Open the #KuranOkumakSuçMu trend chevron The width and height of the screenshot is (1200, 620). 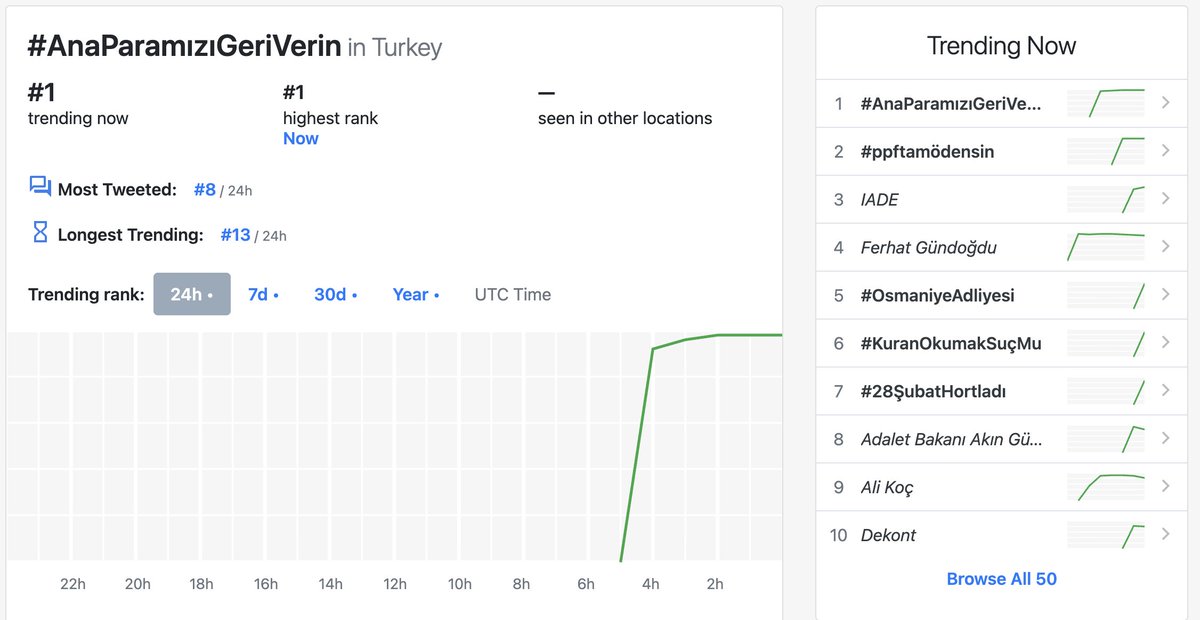(x=1165, y=343)
